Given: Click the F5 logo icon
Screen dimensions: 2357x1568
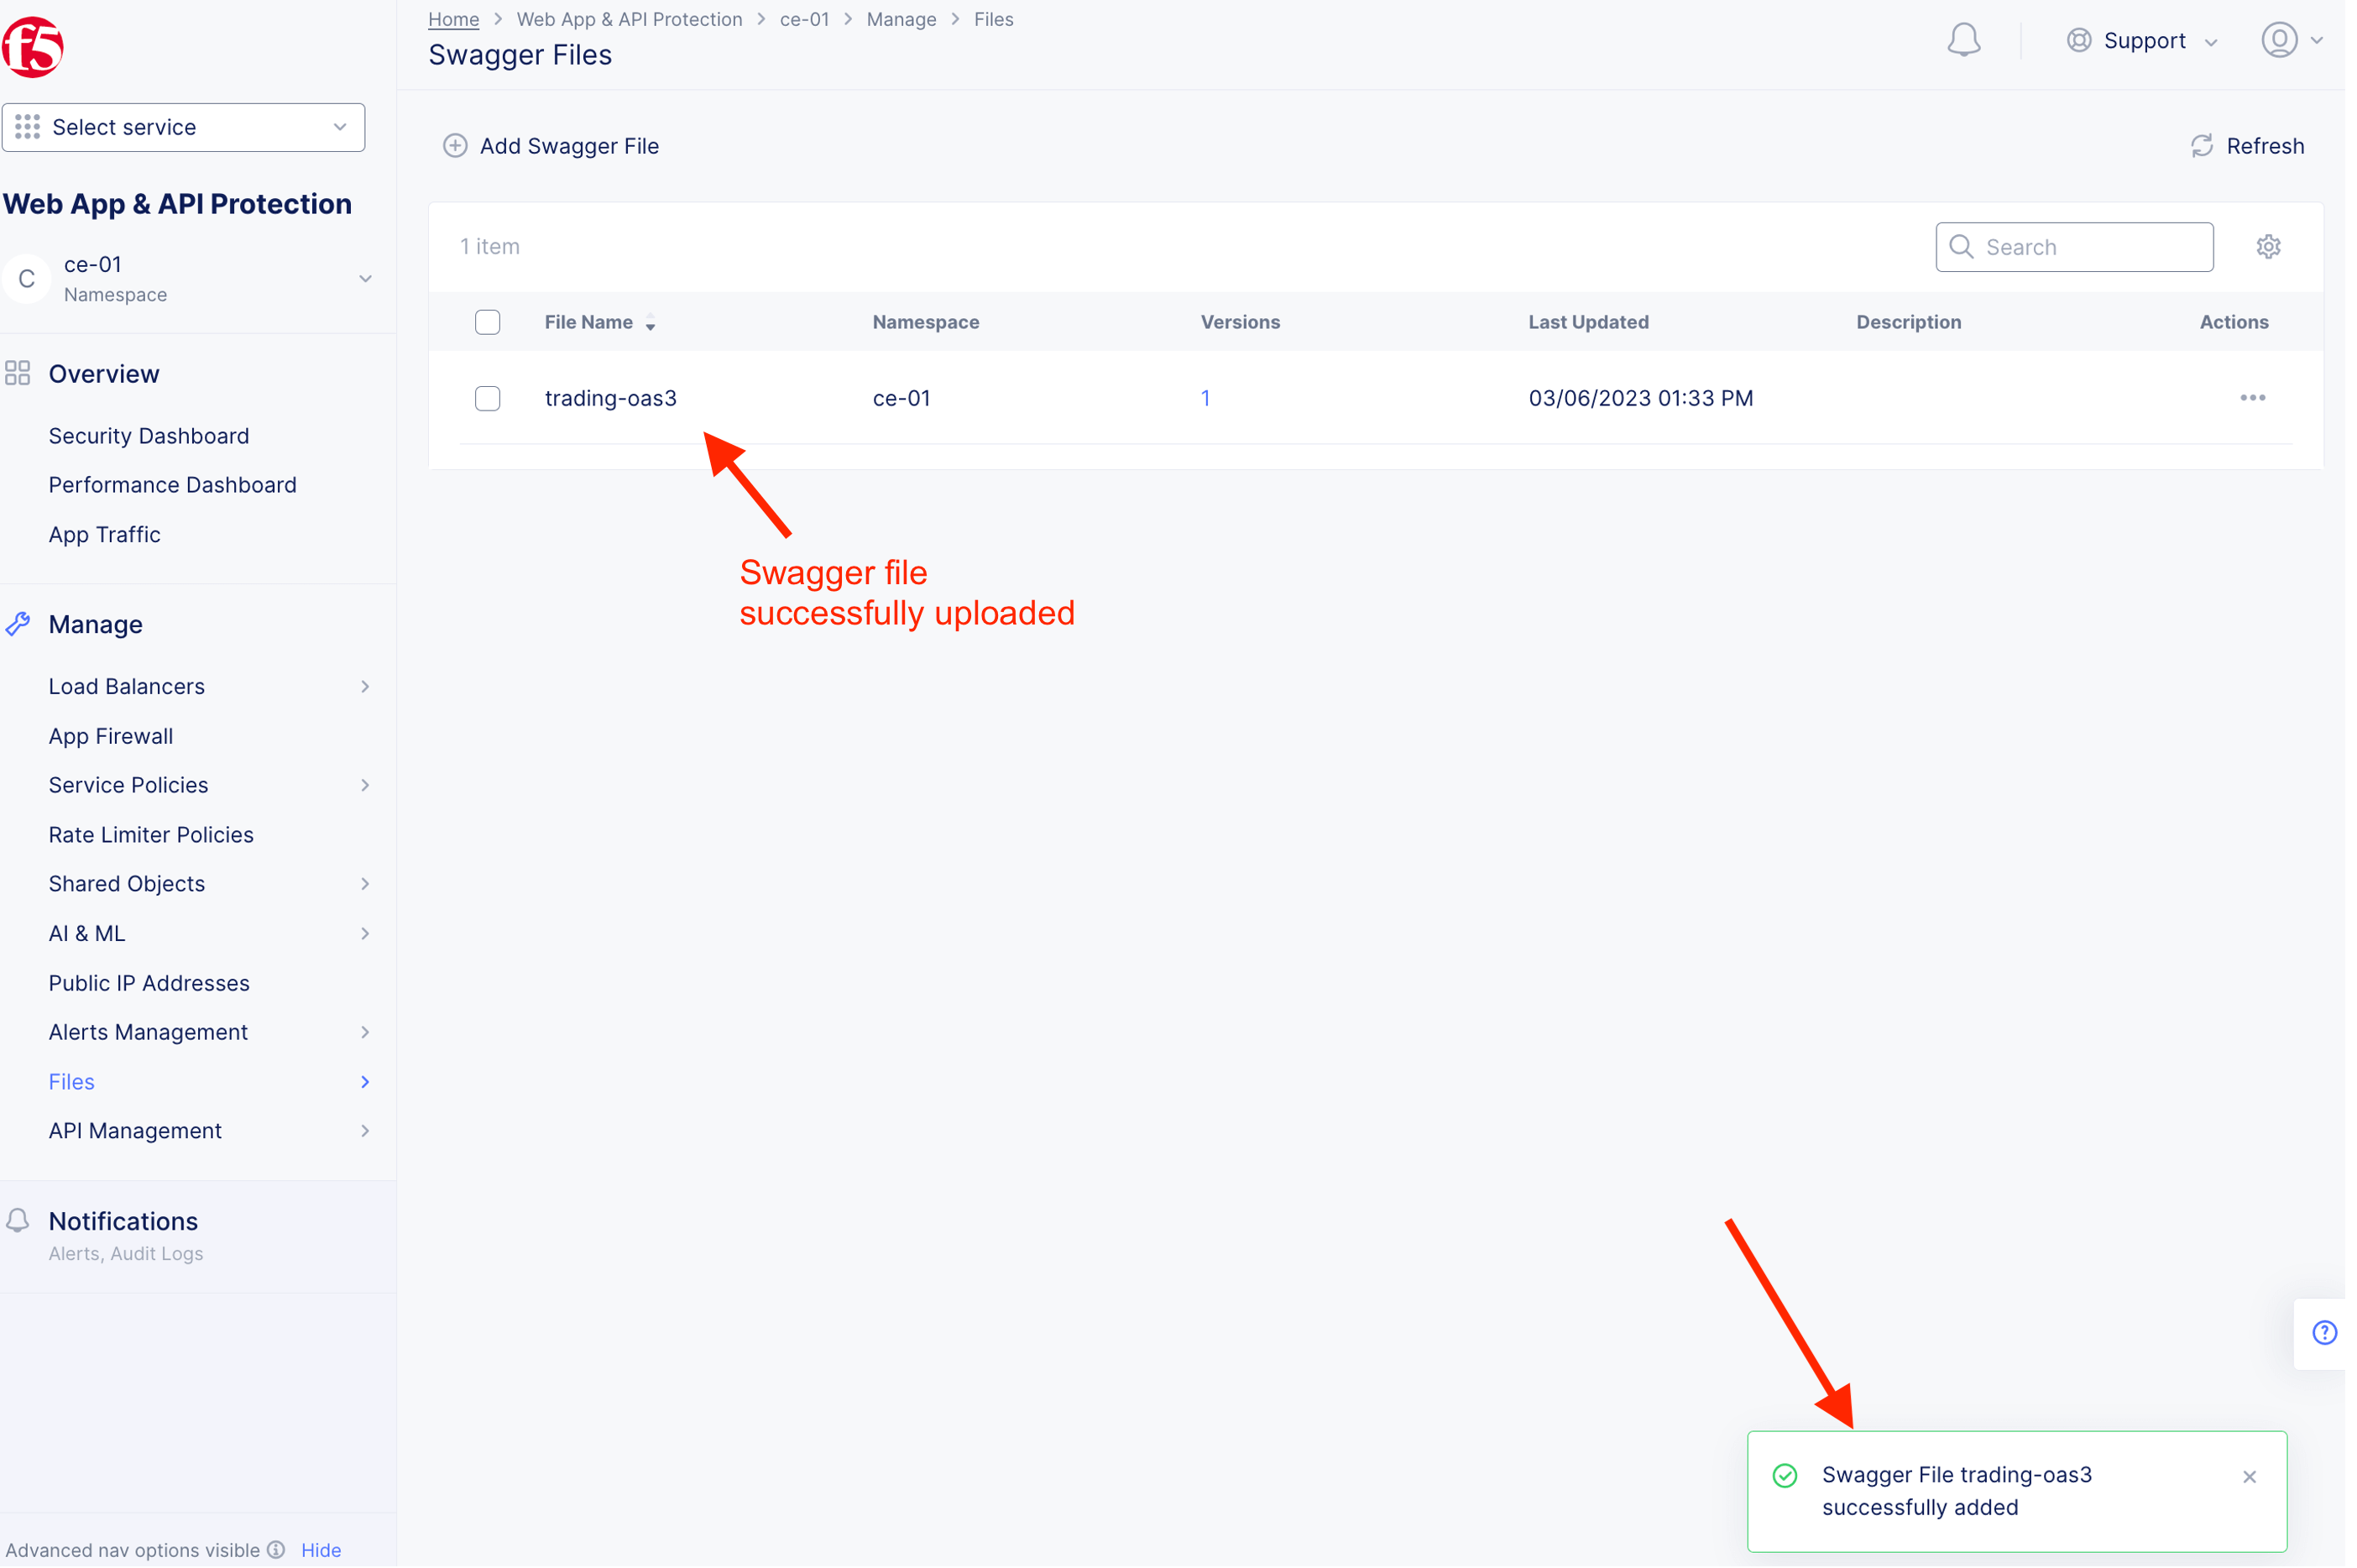Looking at the screenshot, I should pyautogui.click(x=33, y=46).
